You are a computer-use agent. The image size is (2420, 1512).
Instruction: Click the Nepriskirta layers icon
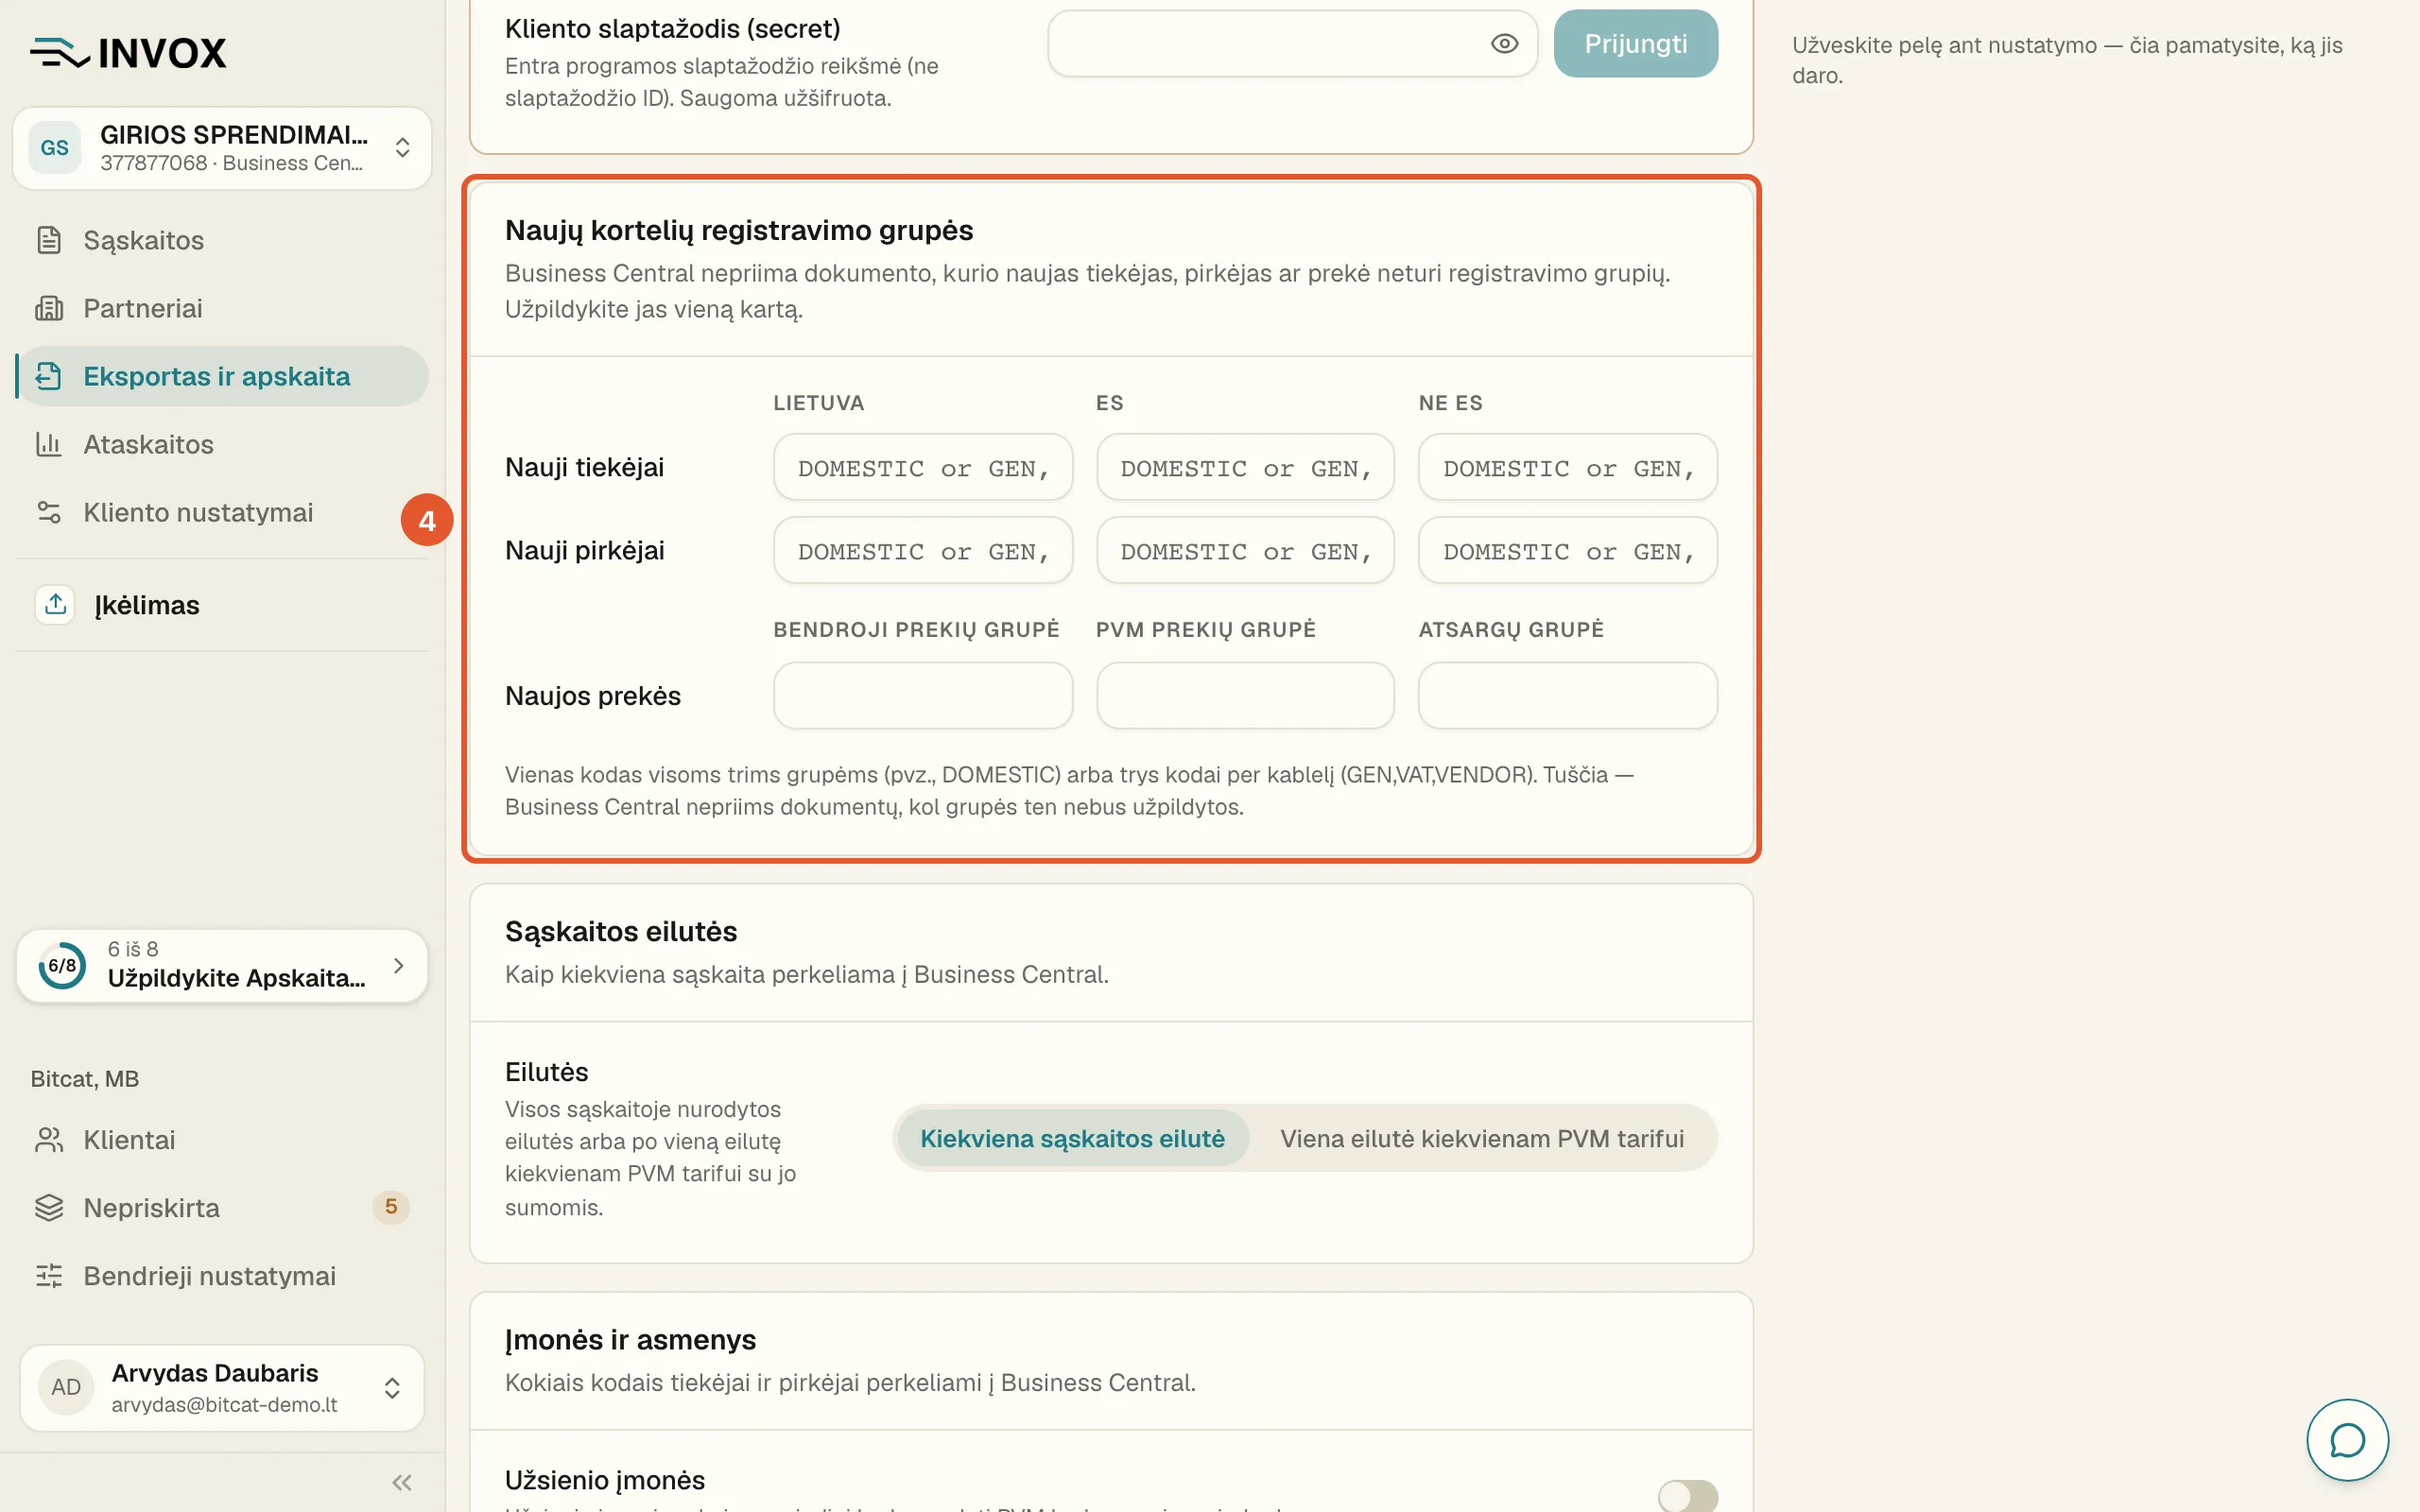pyautogui.click(x=49, y=1208)
